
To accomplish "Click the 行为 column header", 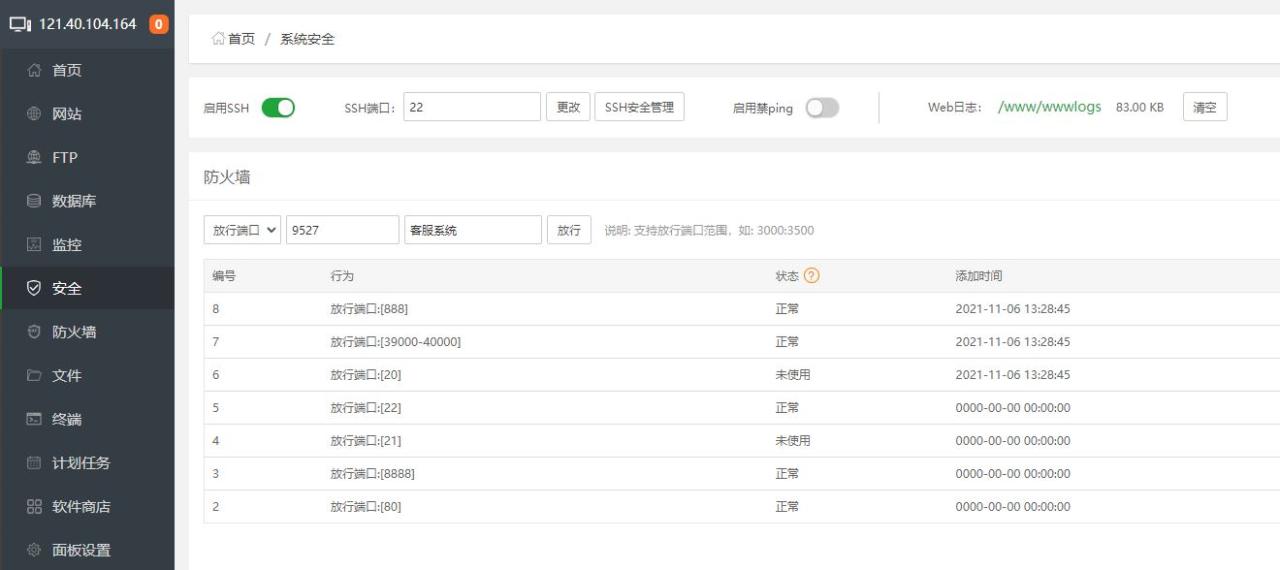I will point(342,276).
